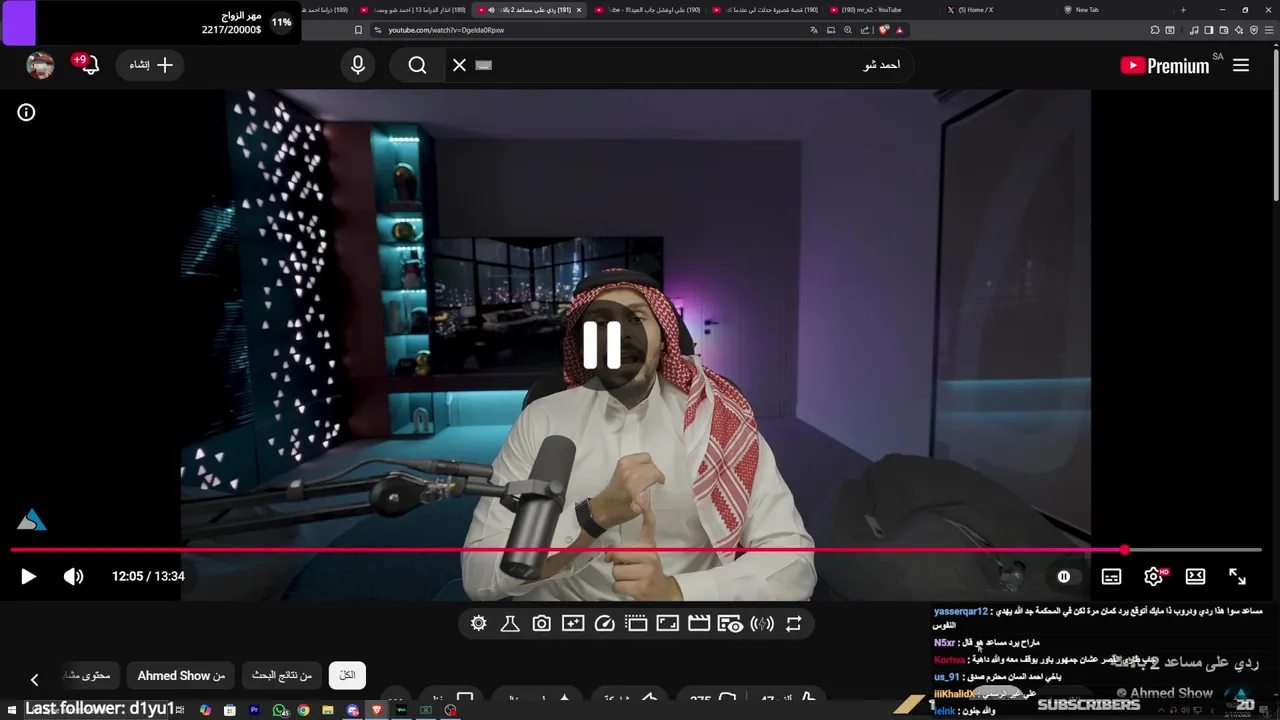Screen dimensions: 1280x720
Task: Start voice search with the microphone icon
Action: 358,65
